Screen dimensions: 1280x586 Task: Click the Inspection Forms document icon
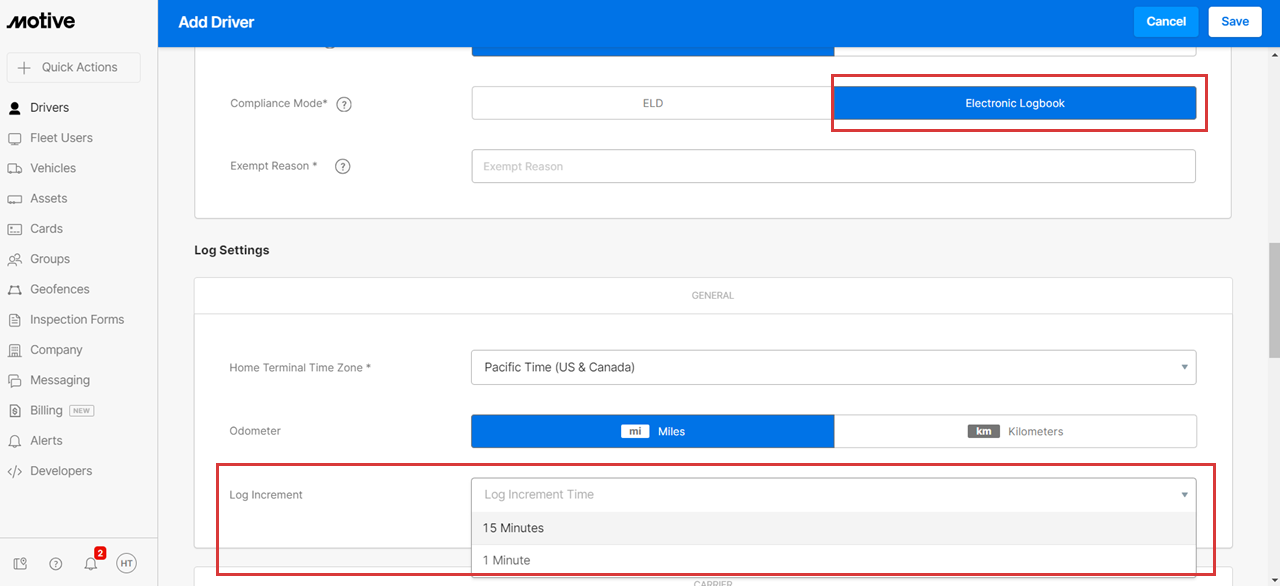pyautogui.click(x=14, y=320)
